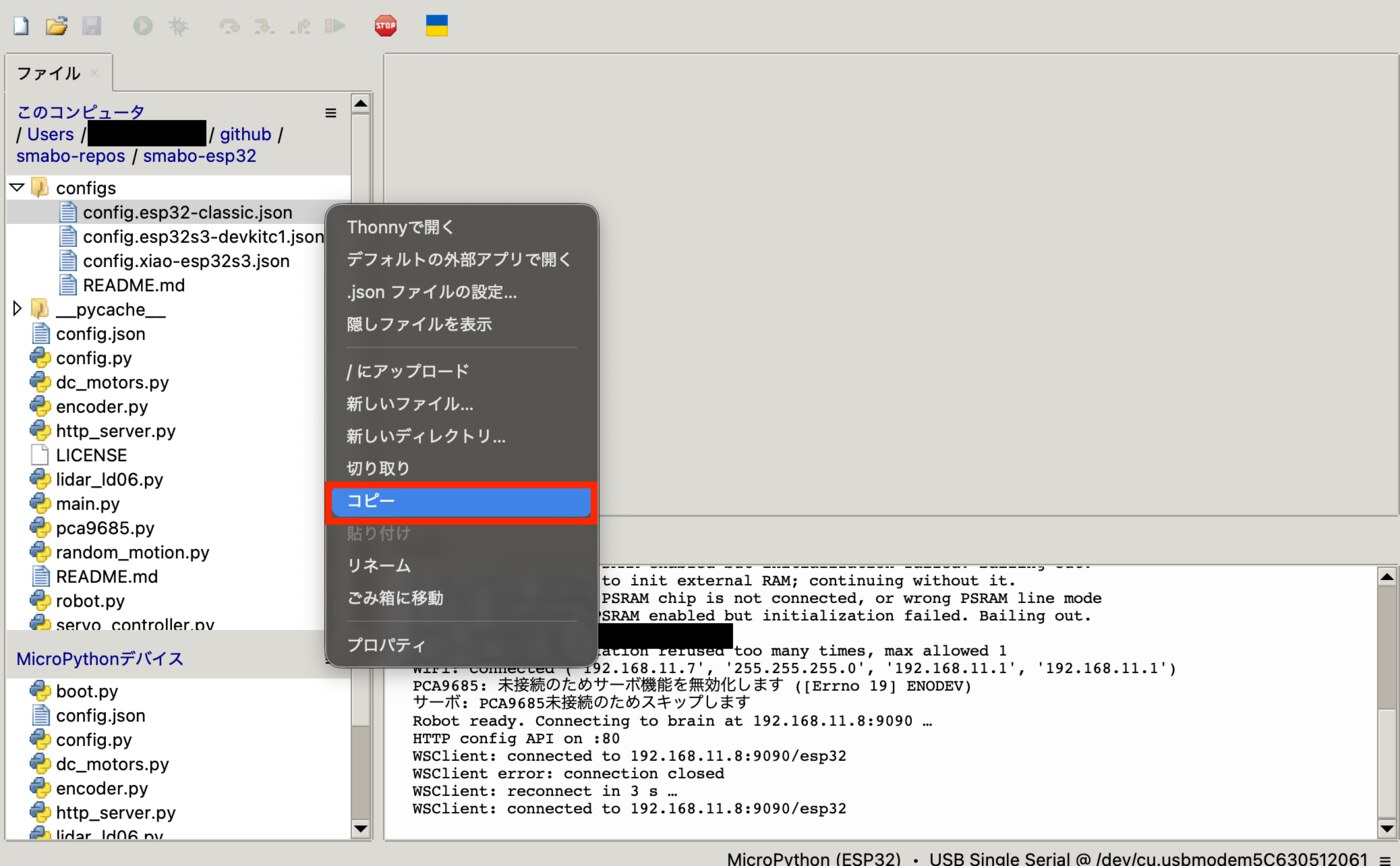
Task: Choose 切り取り in the context menu
Action: pyautogui.click(x=462, y=468)
